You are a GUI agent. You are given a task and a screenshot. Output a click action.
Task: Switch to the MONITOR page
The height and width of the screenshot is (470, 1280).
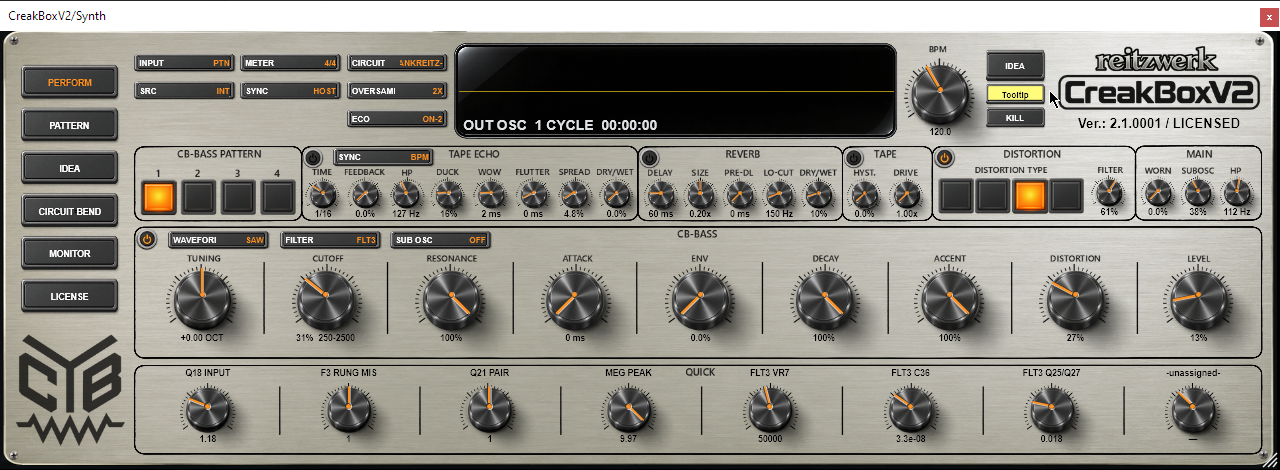coord(70,254)
